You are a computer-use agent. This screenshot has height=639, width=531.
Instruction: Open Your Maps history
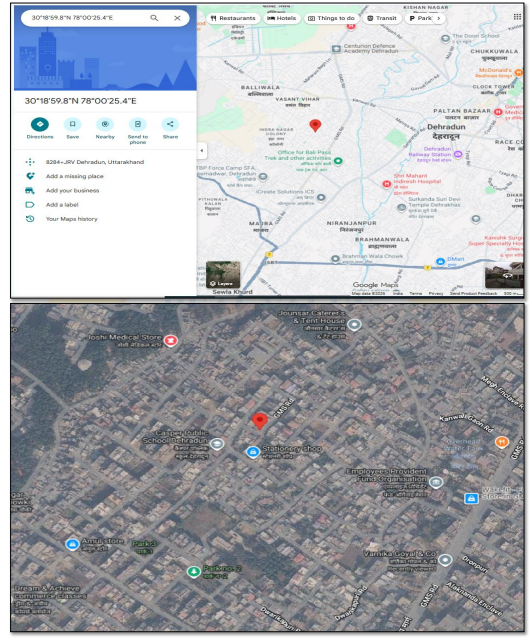coord(71,219)
